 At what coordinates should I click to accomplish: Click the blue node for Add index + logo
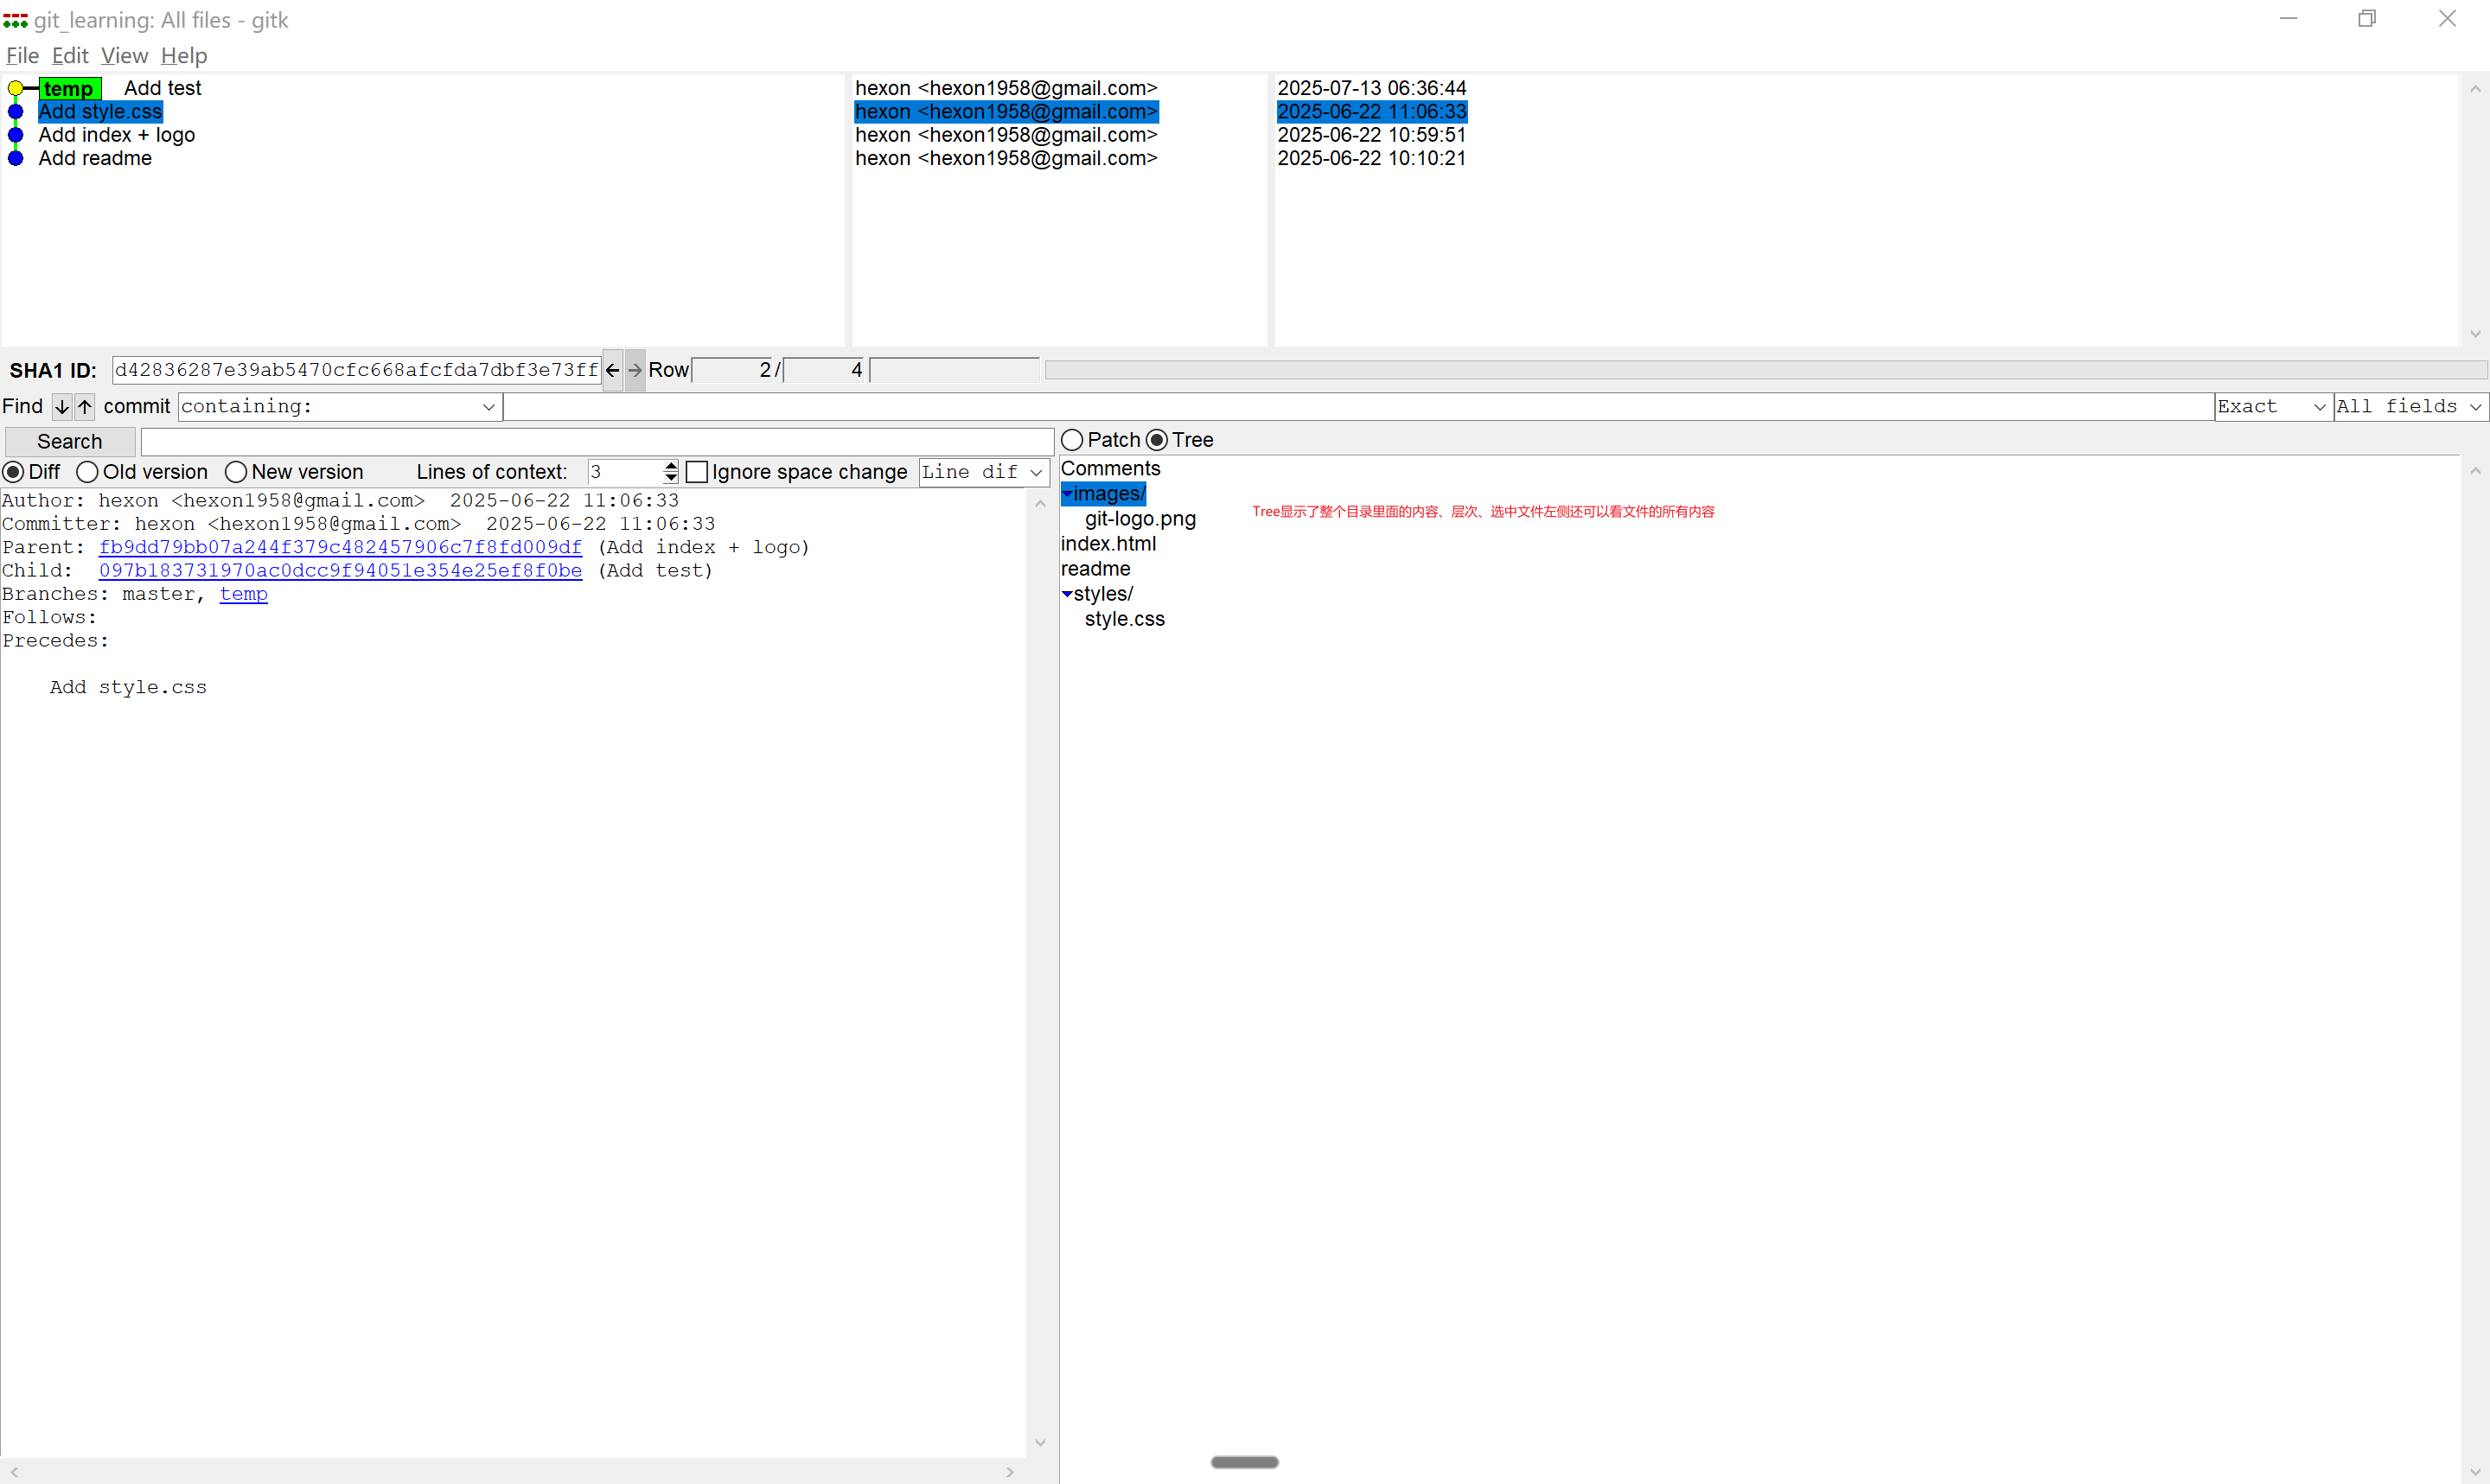pos(15,135)
